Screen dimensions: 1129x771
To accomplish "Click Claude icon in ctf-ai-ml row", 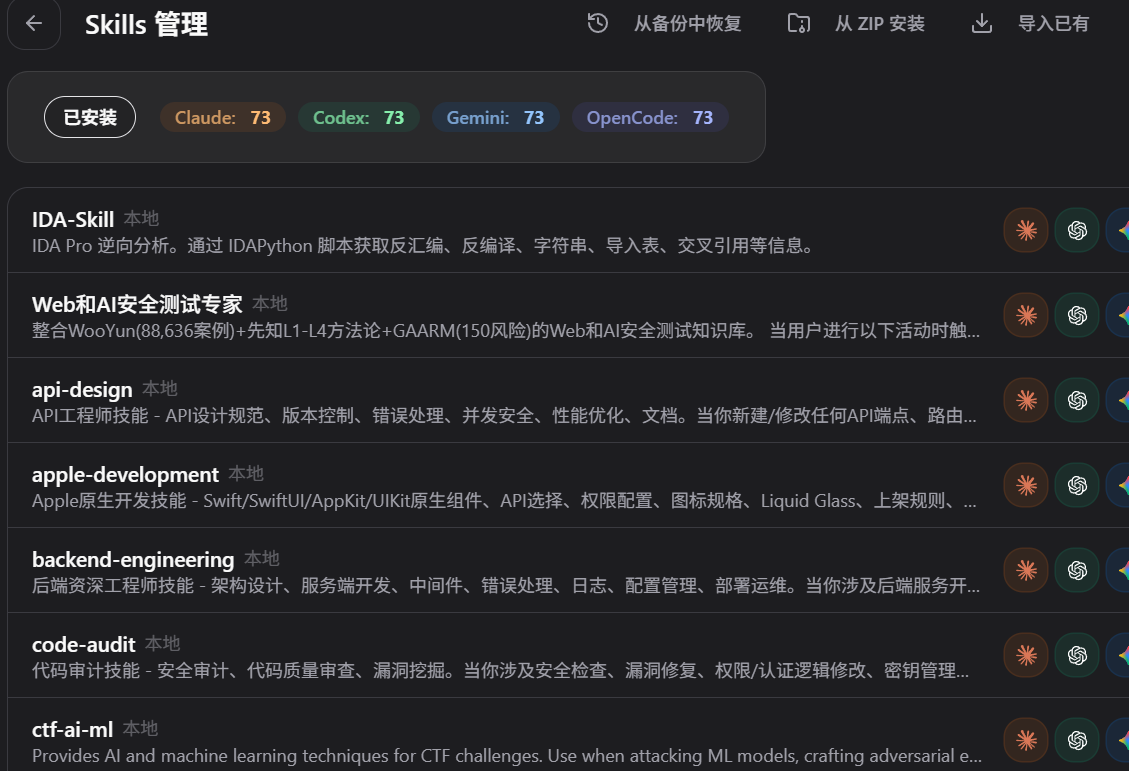I will [1026, 740].
